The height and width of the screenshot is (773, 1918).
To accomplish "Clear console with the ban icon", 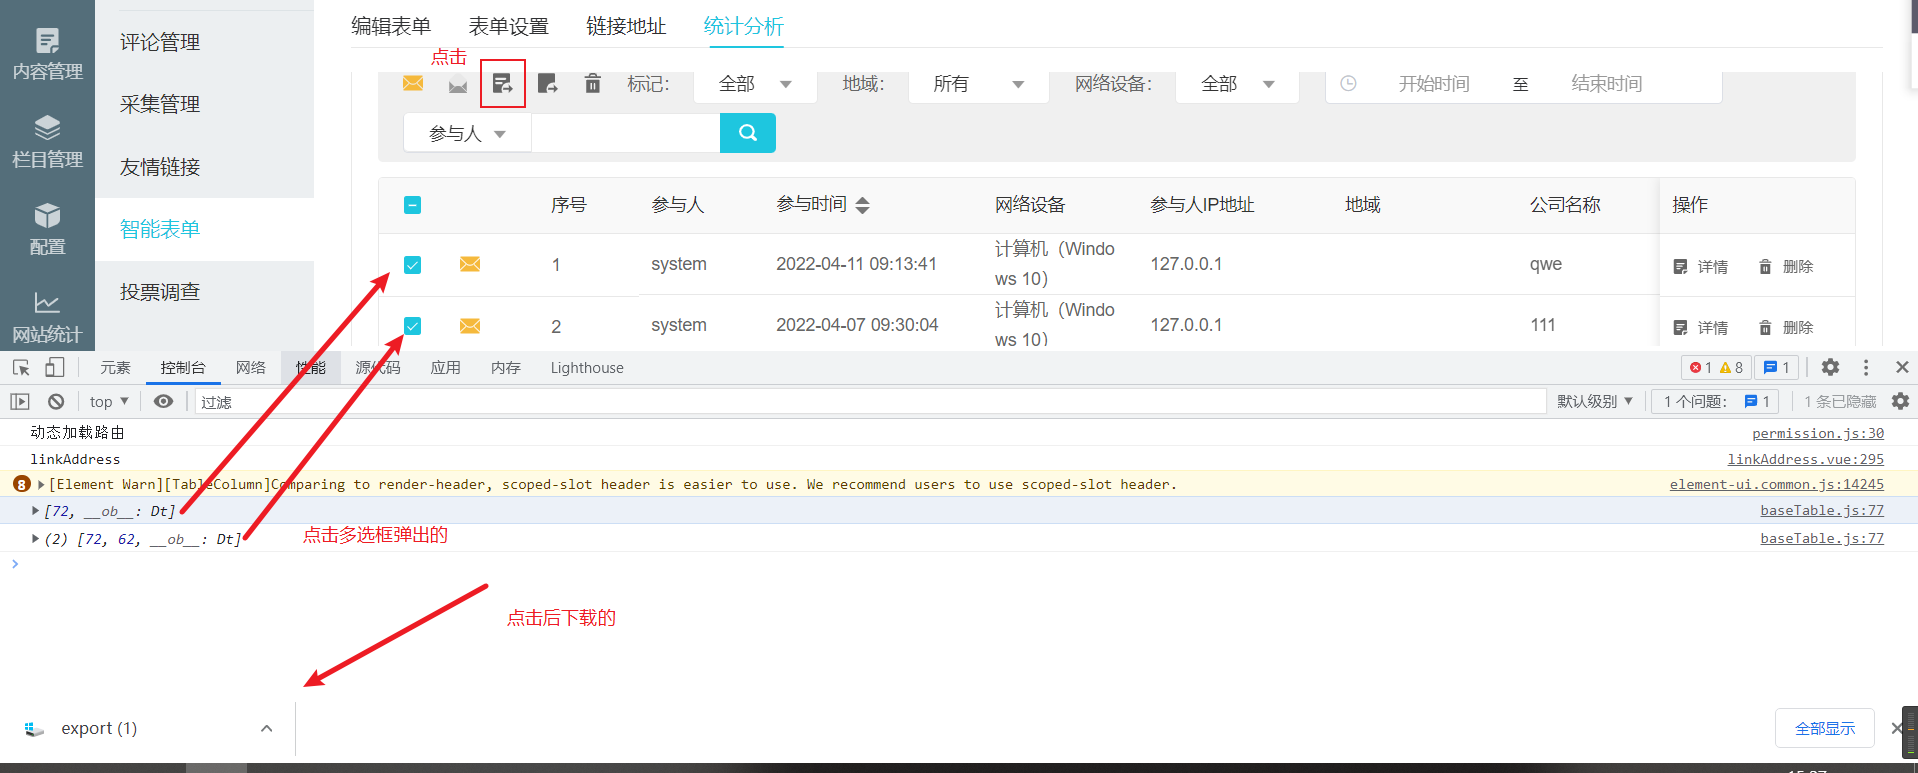I will 56,401.
